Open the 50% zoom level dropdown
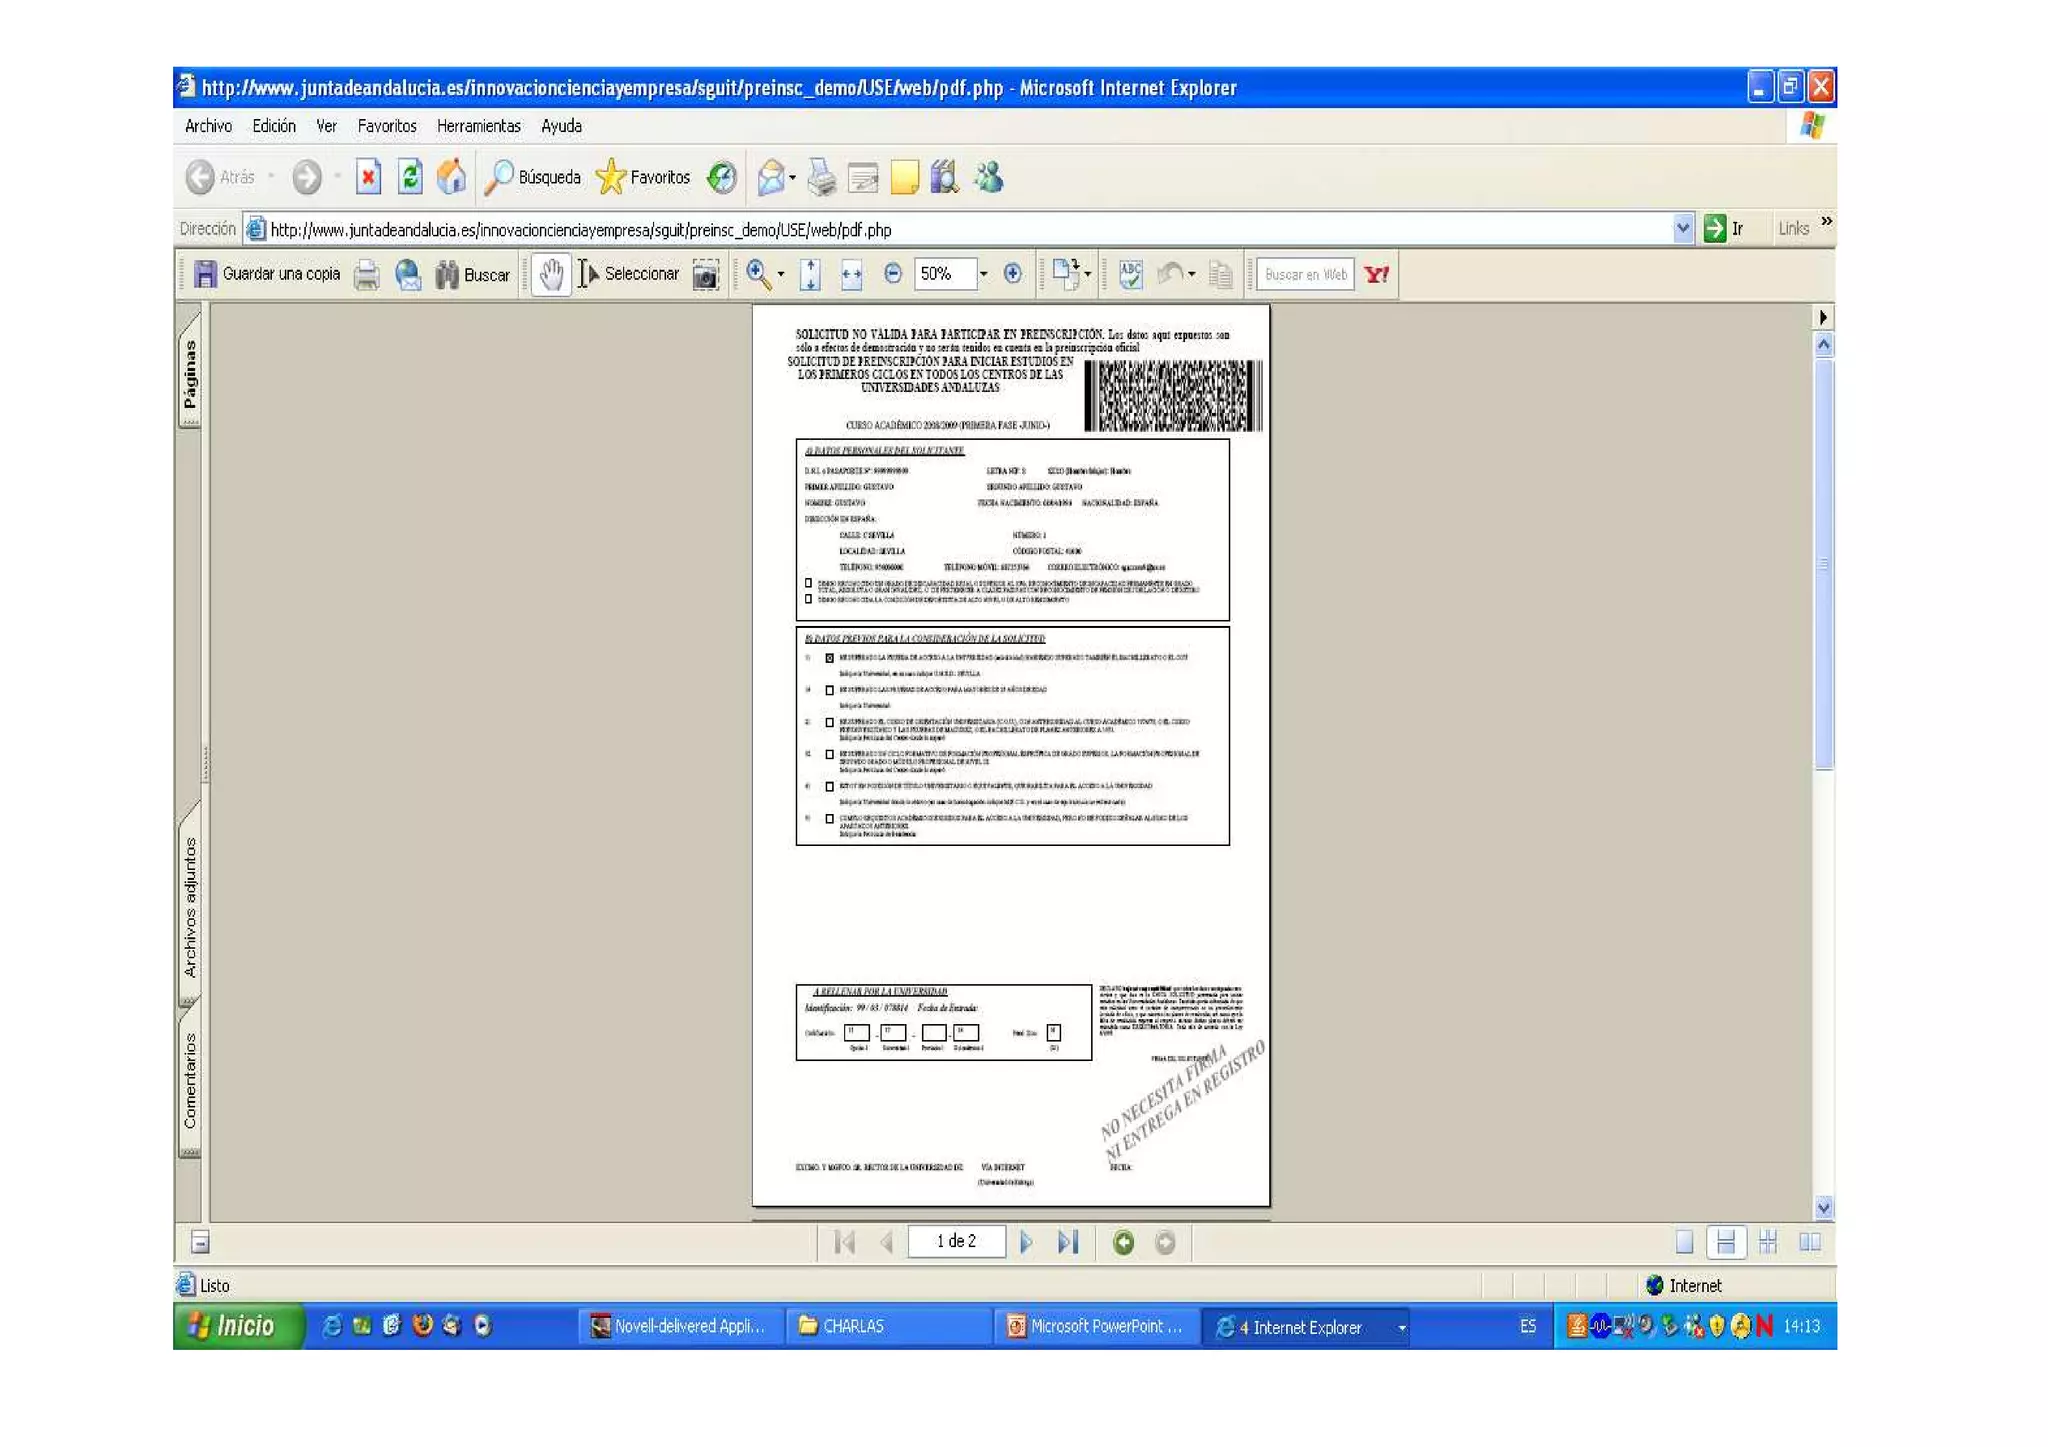 tap(983, 274)
